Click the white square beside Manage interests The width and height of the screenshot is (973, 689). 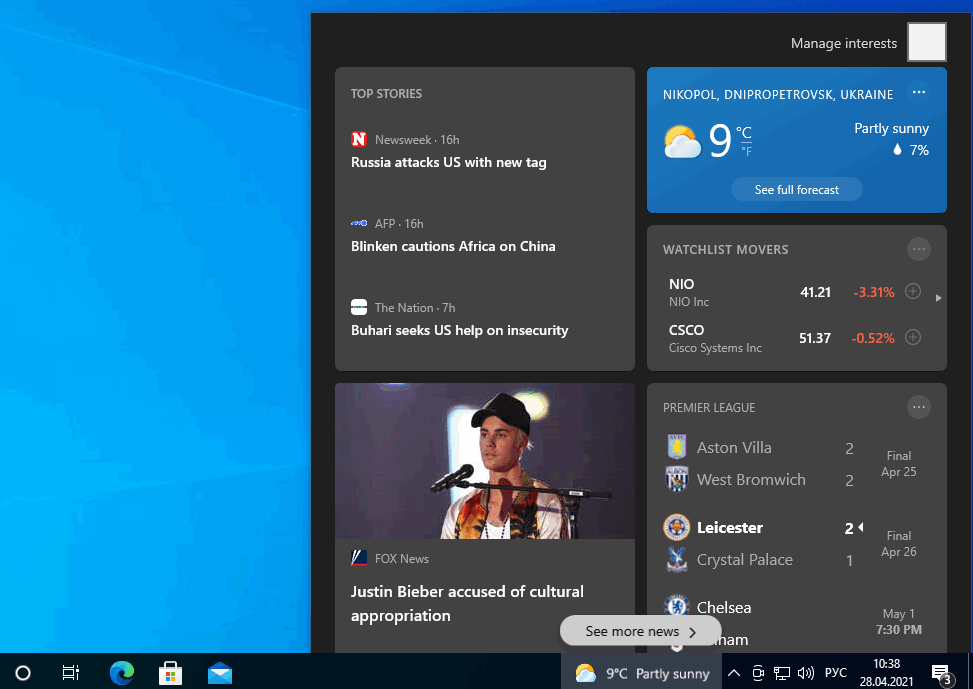click(926, 42)
